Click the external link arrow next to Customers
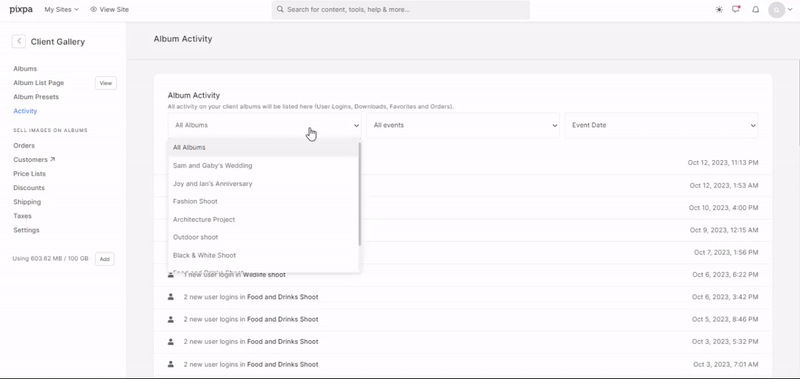 tap(53, 159)
